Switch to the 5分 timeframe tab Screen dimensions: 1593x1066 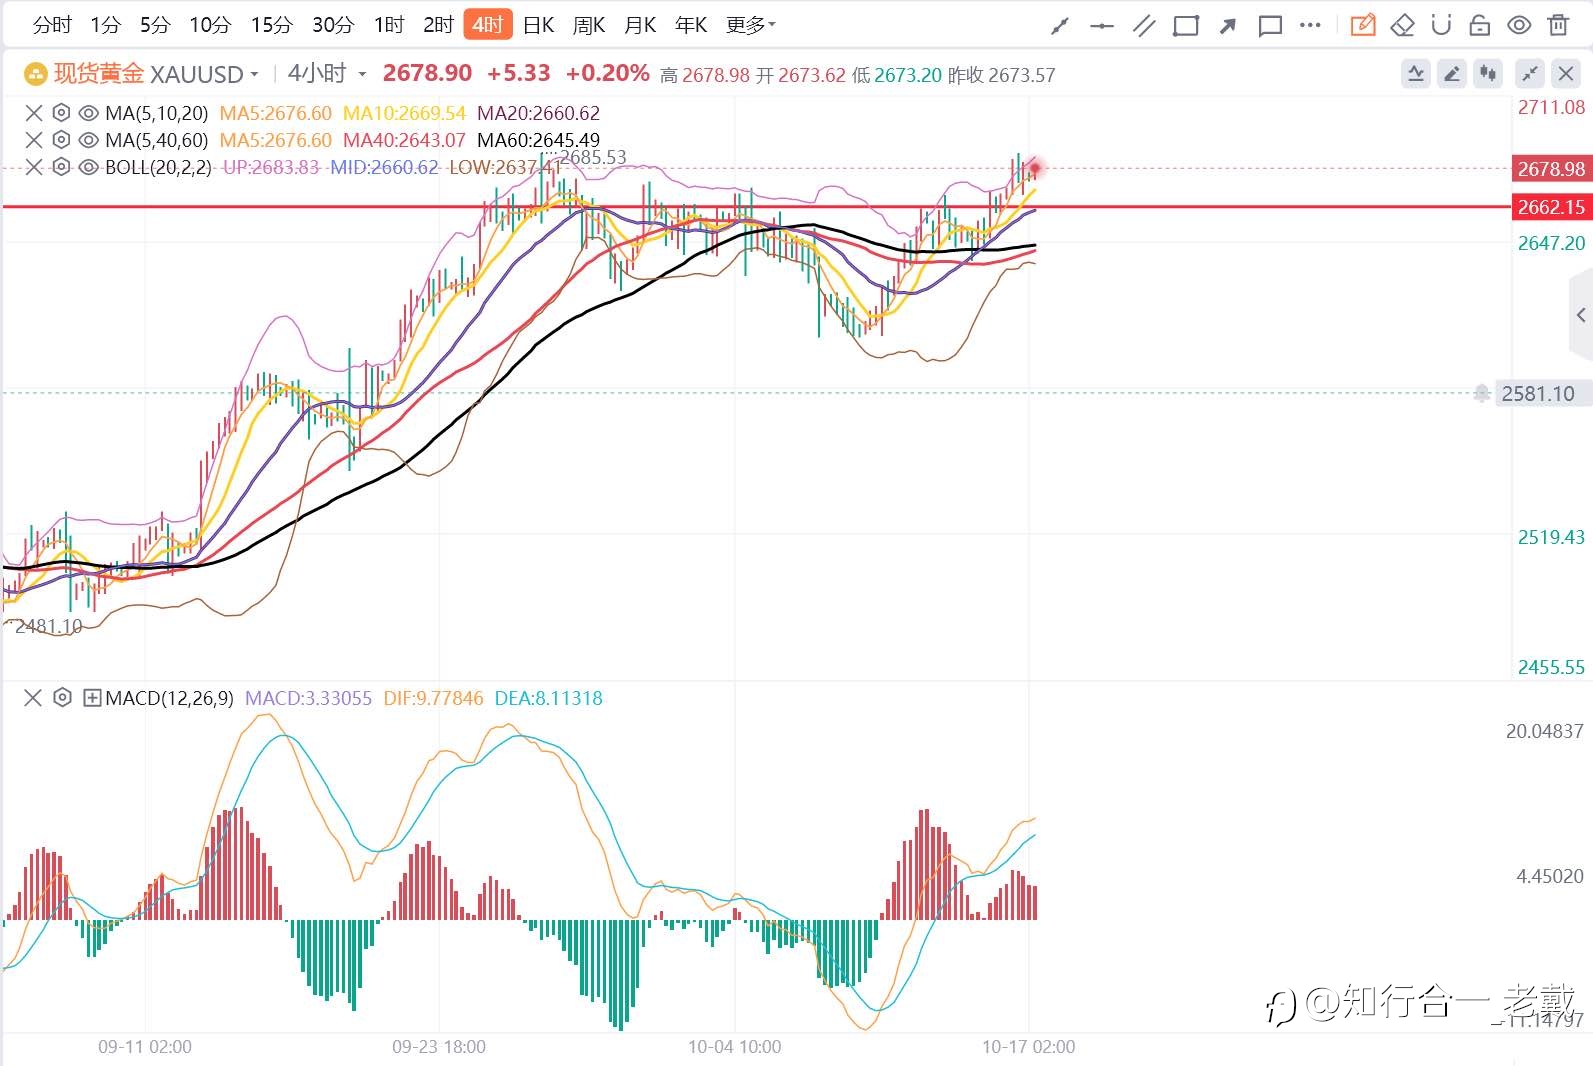(x=155, y=25)
